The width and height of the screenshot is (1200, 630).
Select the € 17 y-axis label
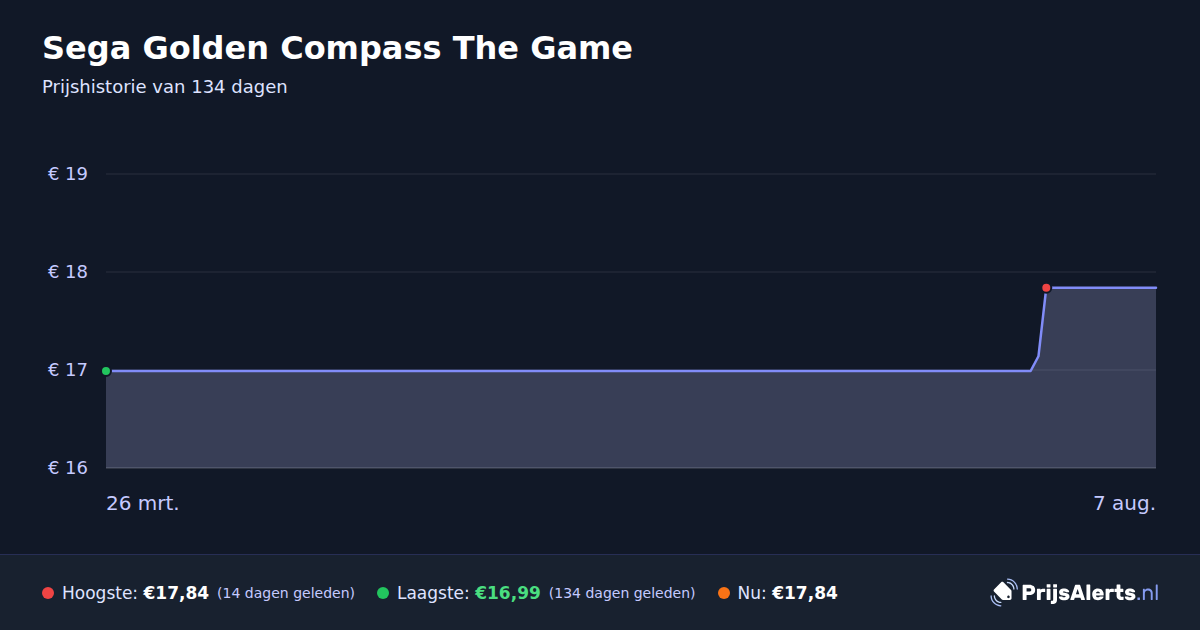pos(68,370)
